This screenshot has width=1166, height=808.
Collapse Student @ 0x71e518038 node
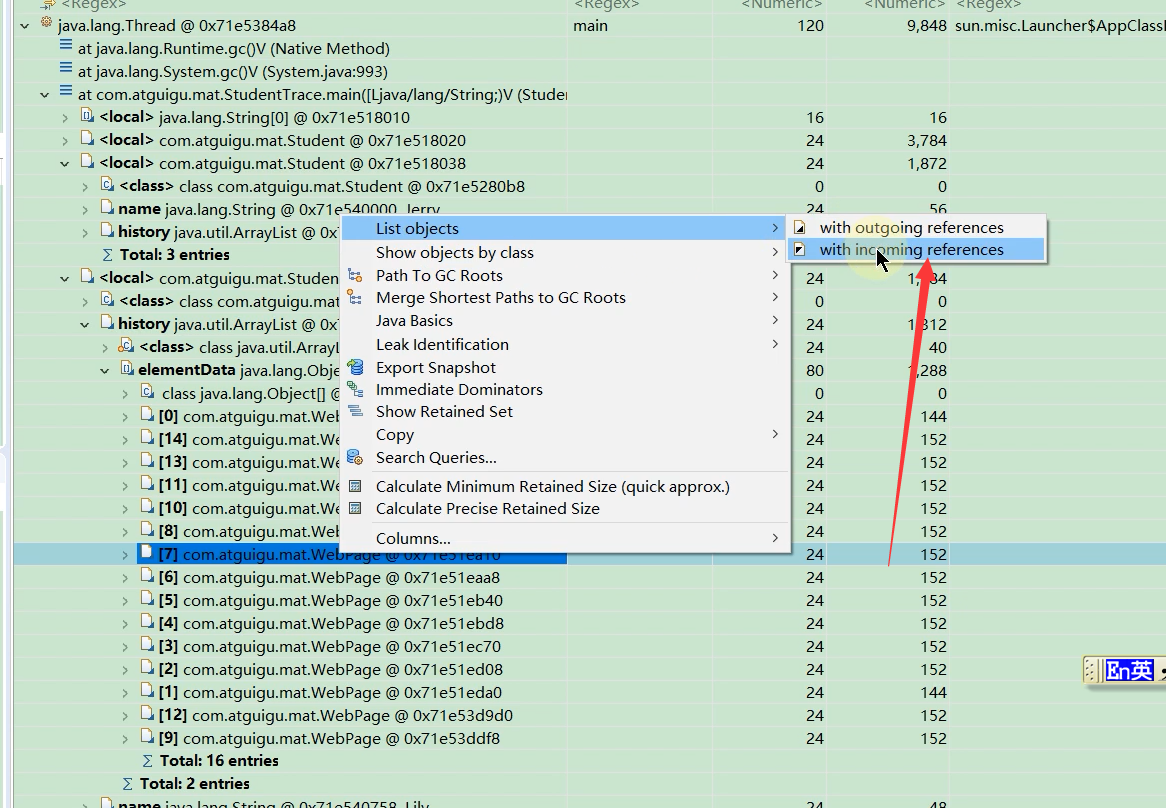(65, 164)
